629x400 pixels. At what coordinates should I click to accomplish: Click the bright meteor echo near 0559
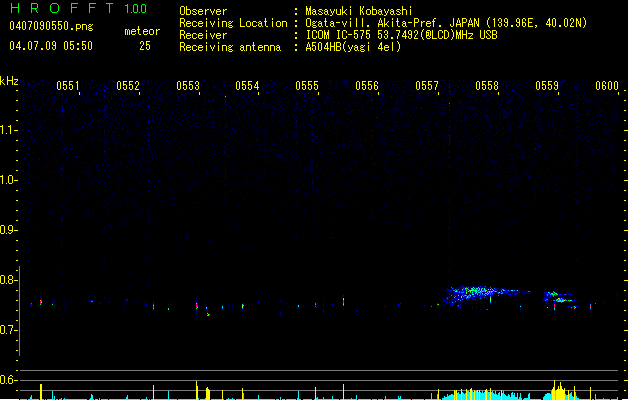tap(561, 300)
